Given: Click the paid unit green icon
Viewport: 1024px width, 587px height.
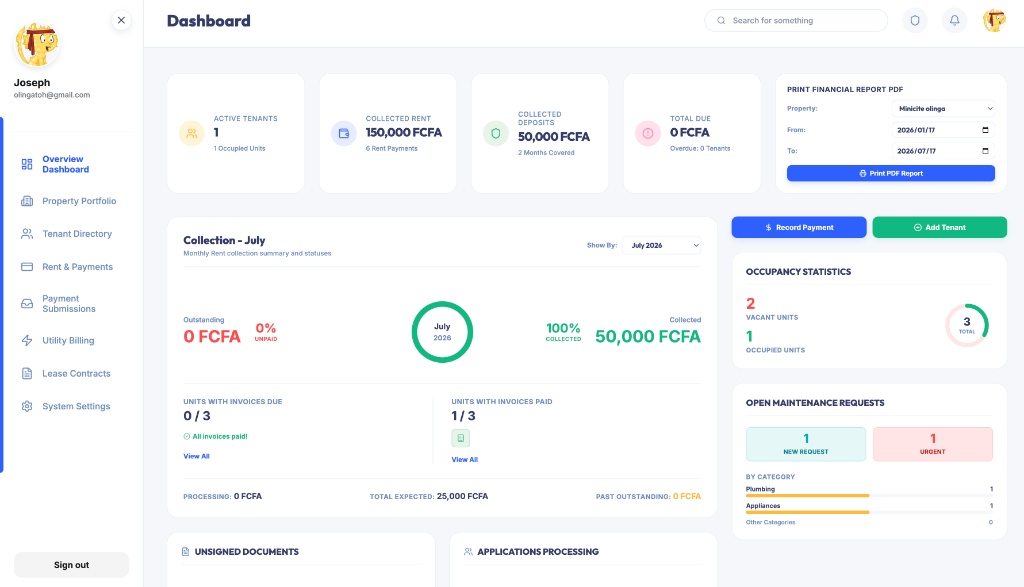Looking at the screenshot, I should tap(460, 438).
